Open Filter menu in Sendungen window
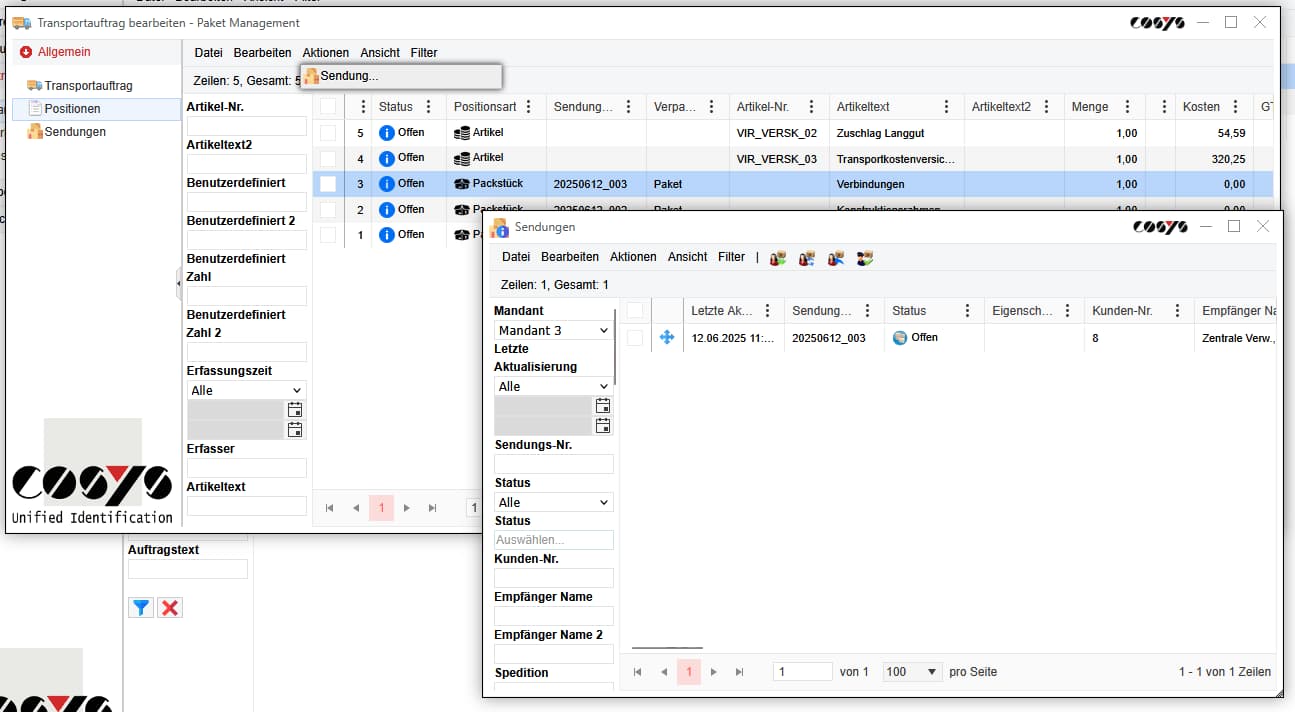This screenshot has width=1295, height=712. tap(732, 257)
